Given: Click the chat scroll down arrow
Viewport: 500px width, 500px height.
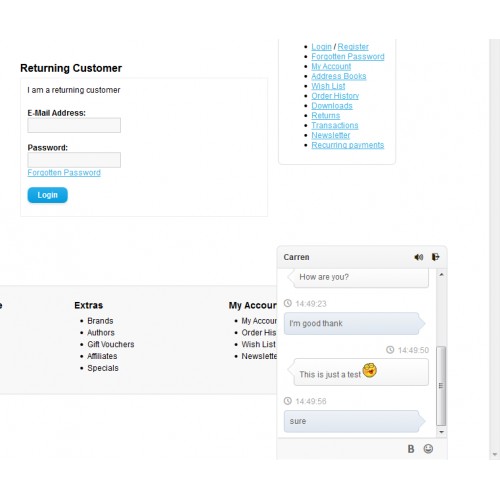Looking at the screenshot, I should [x=441, y=432].
